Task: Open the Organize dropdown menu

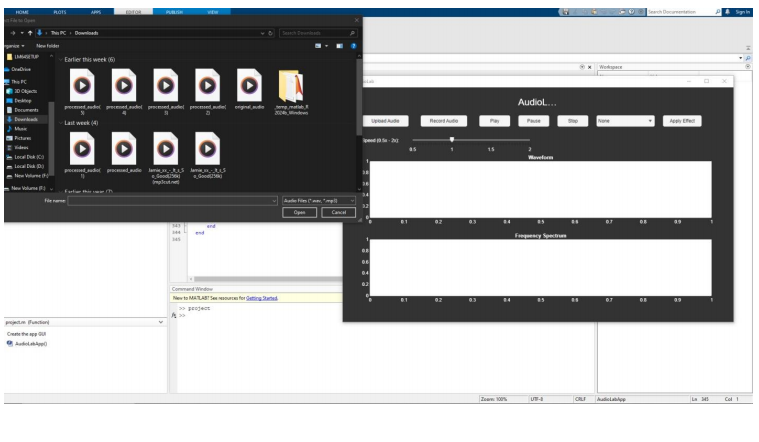Action: pos(14,46)
